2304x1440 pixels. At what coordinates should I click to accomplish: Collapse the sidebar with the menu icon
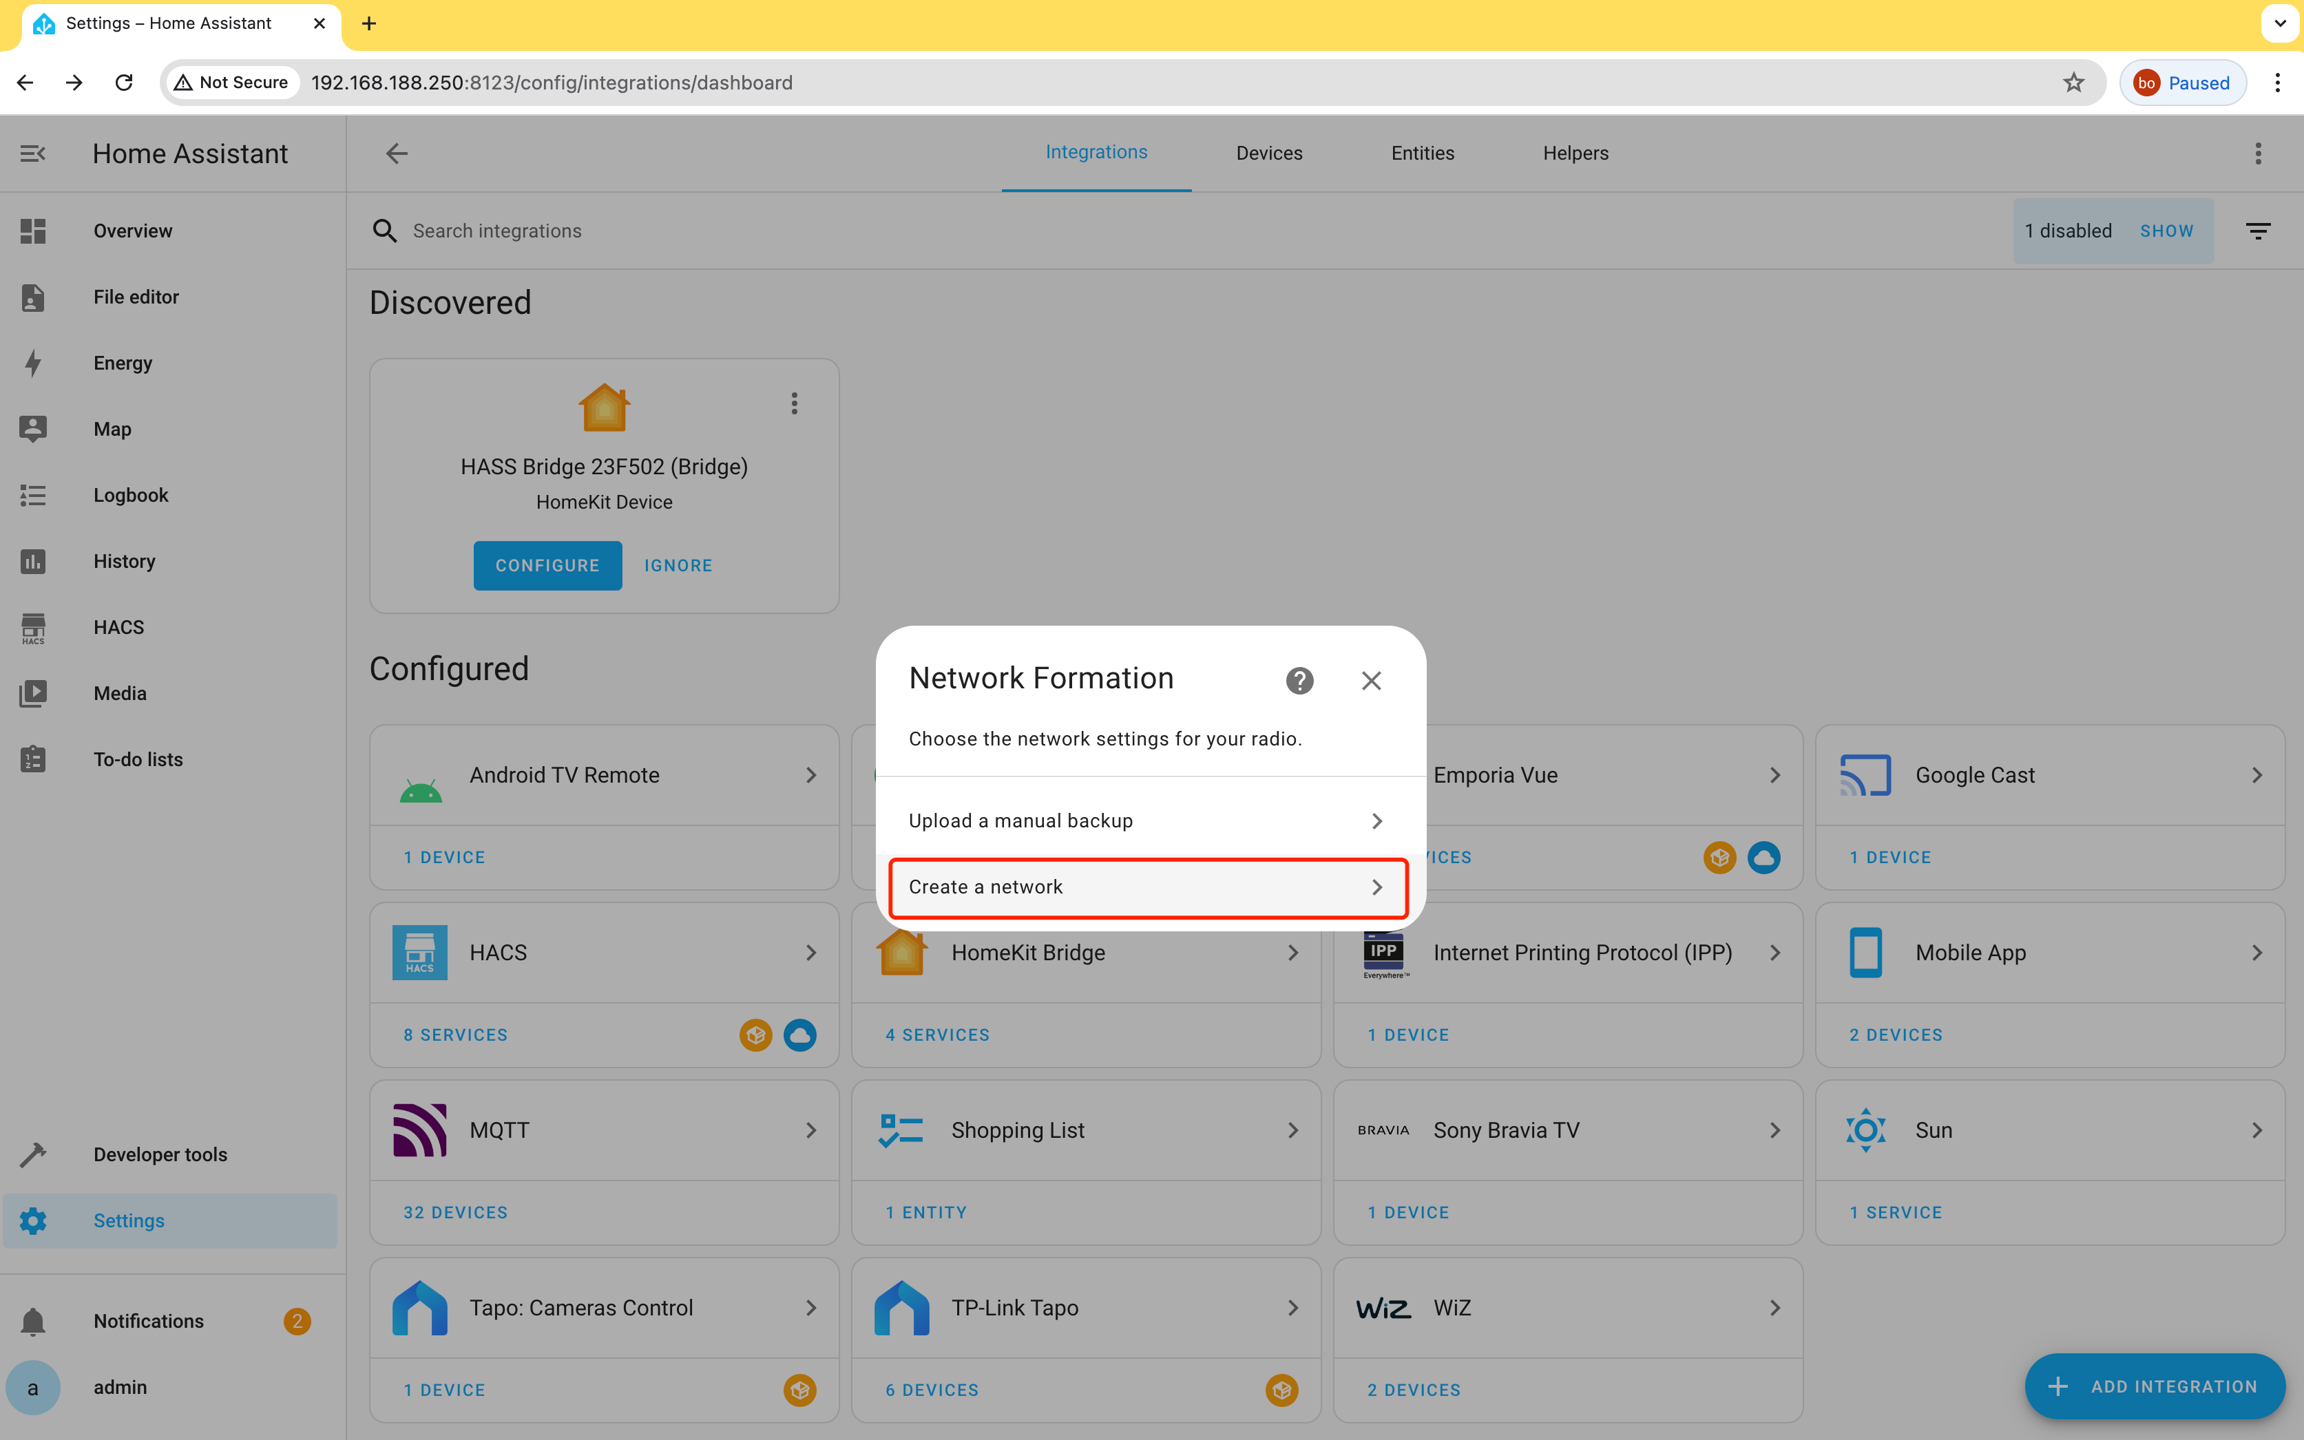point(33,153)
